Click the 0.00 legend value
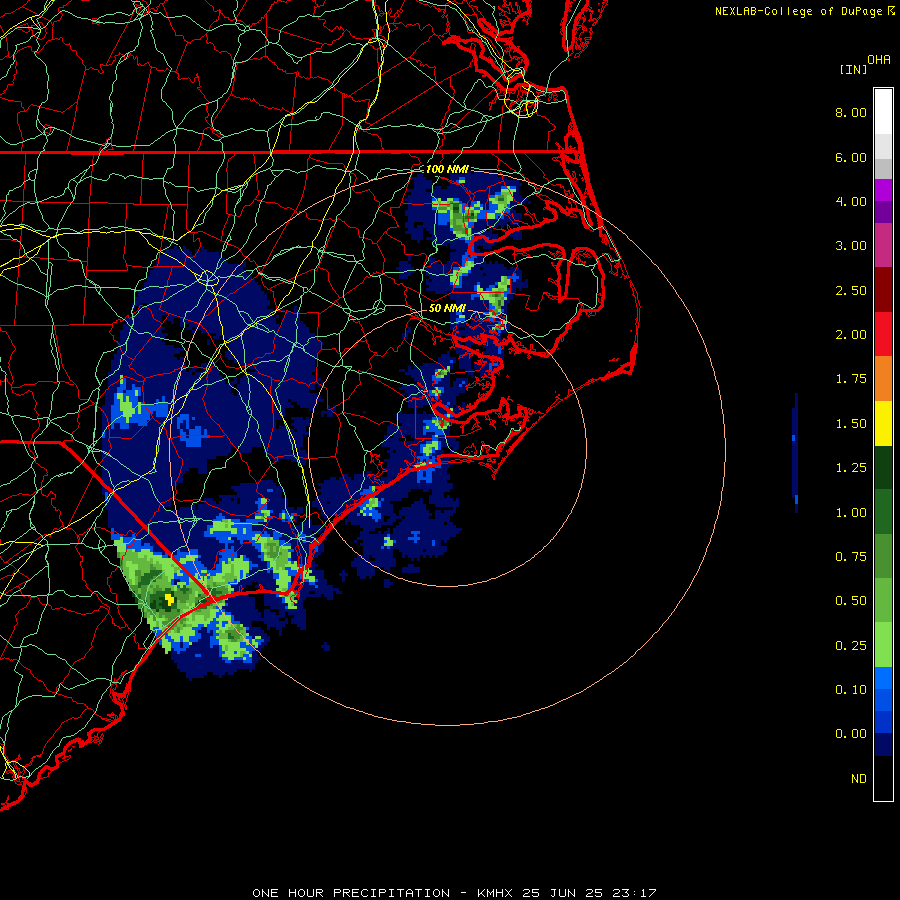 pyautogui.click(x=851, y=734)
